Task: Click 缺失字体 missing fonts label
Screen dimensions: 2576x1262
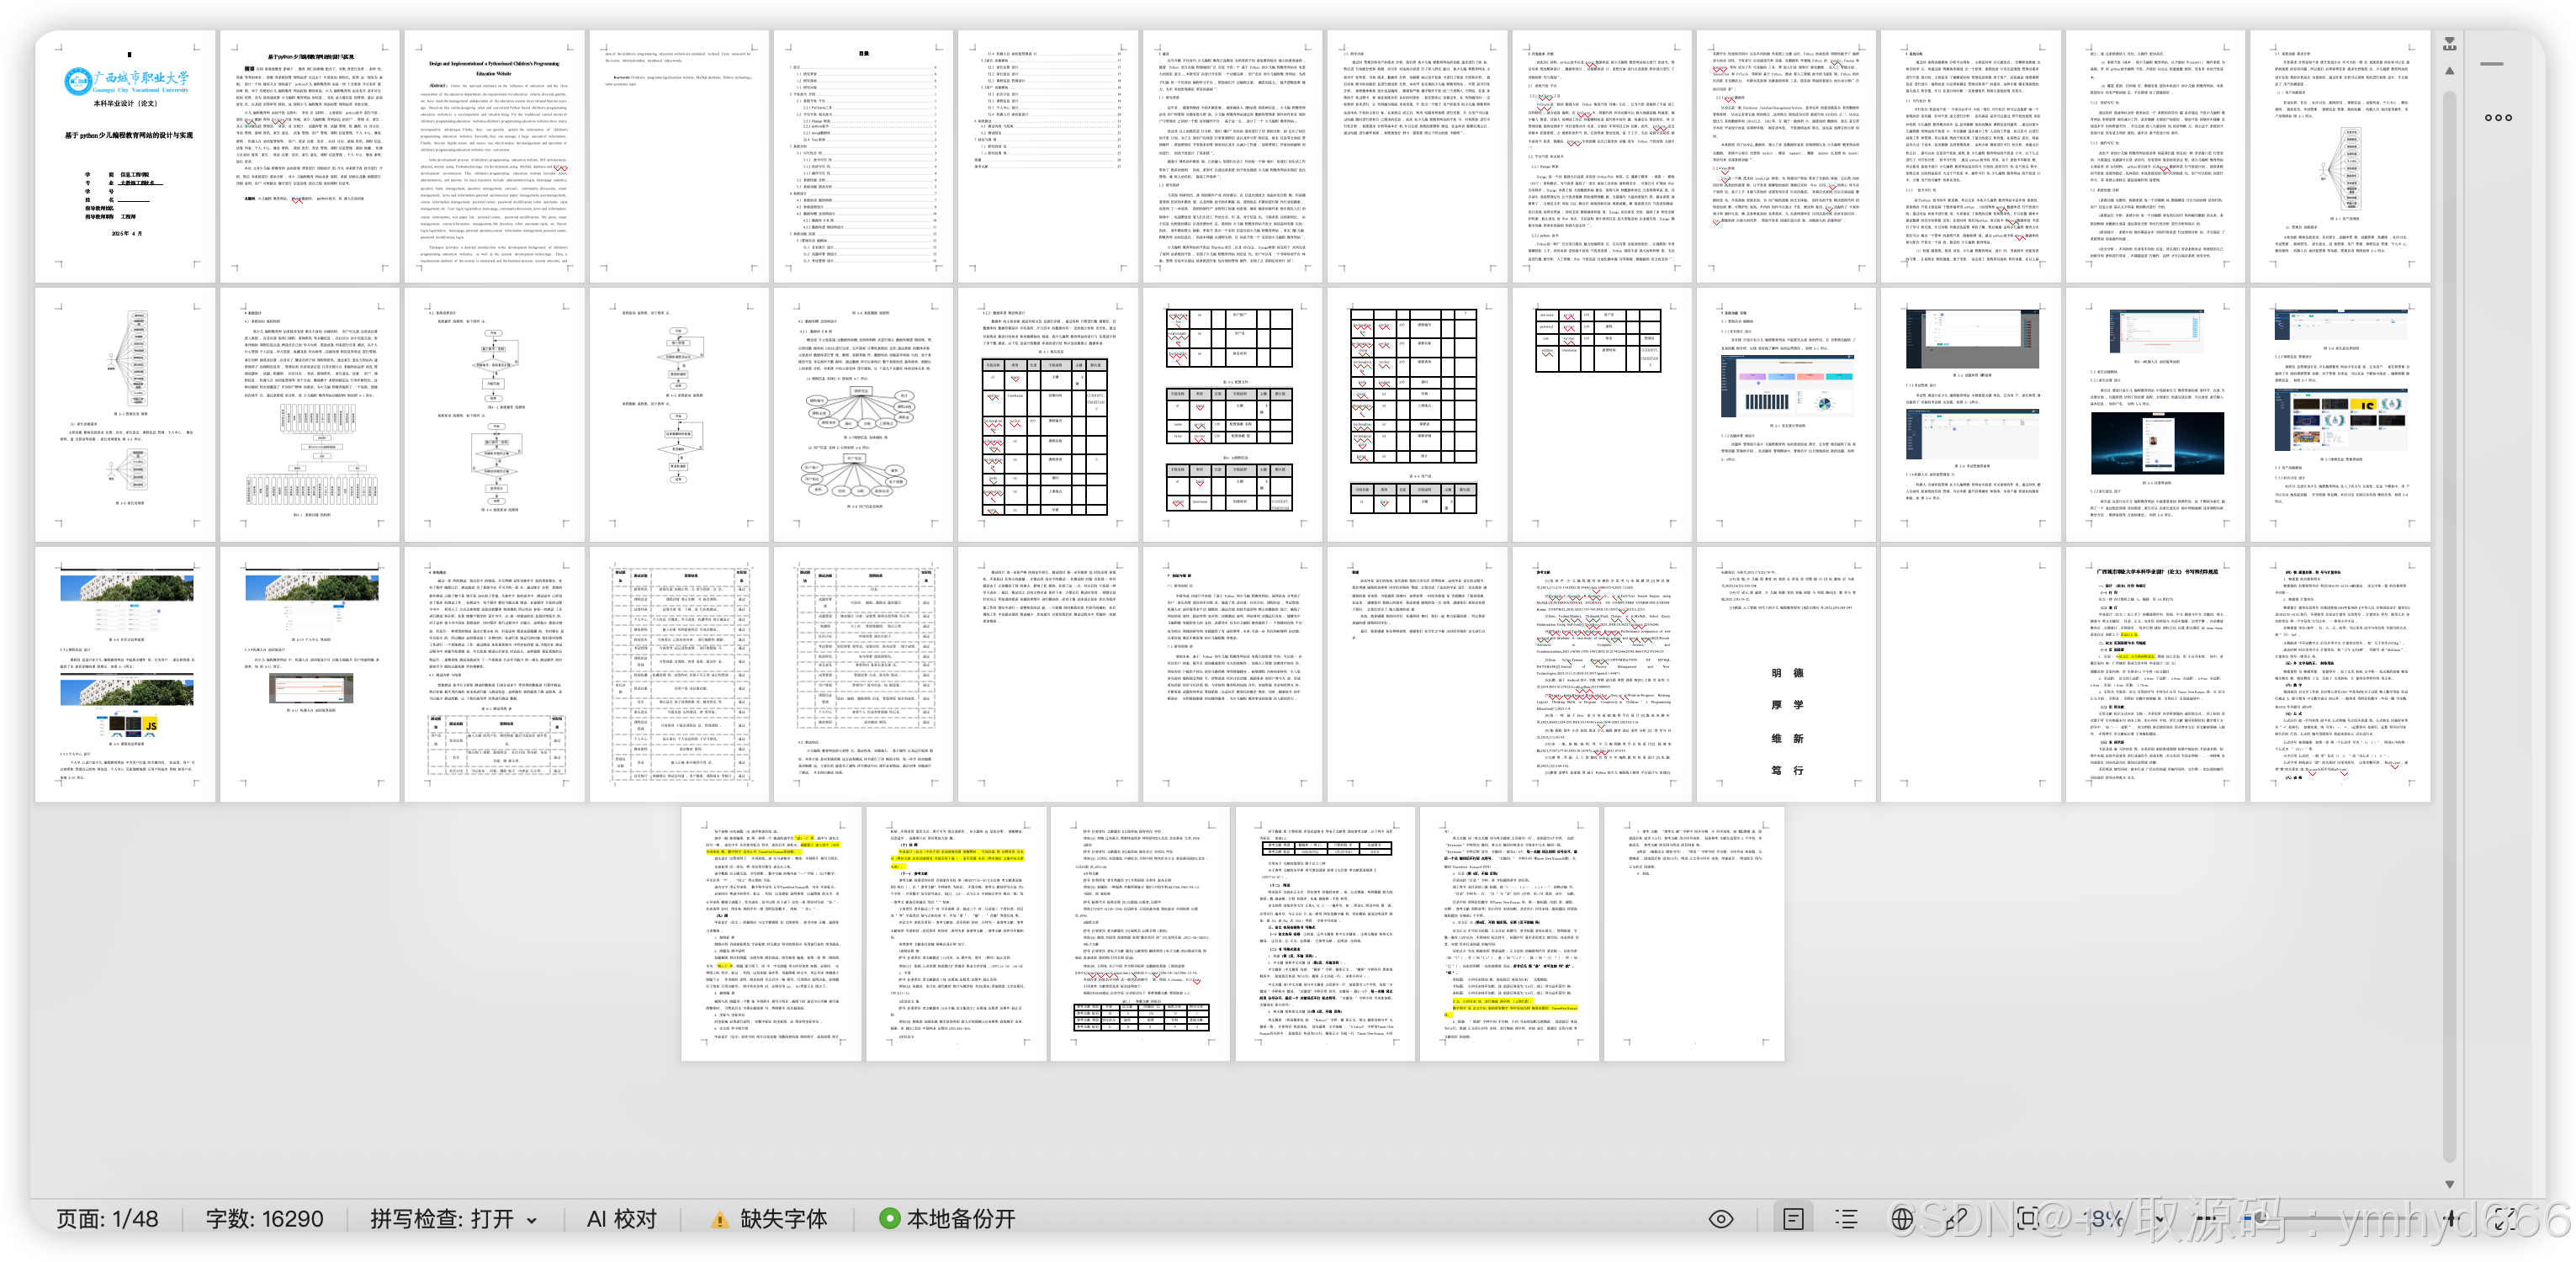Action: [783, 1219]
